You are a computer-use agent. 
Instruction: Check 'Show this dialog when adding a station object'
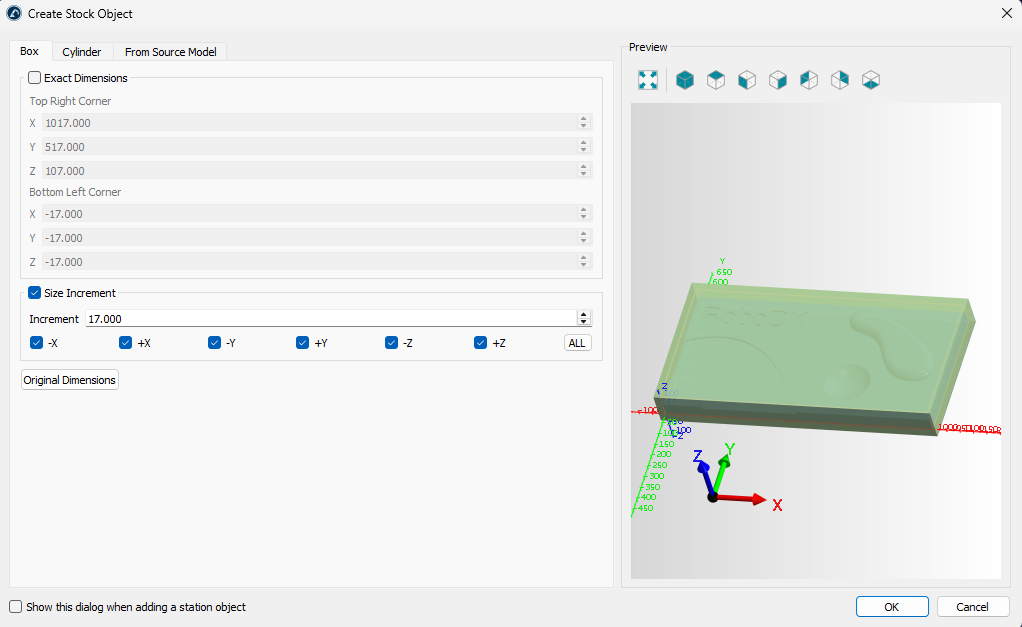pos(15,607)
